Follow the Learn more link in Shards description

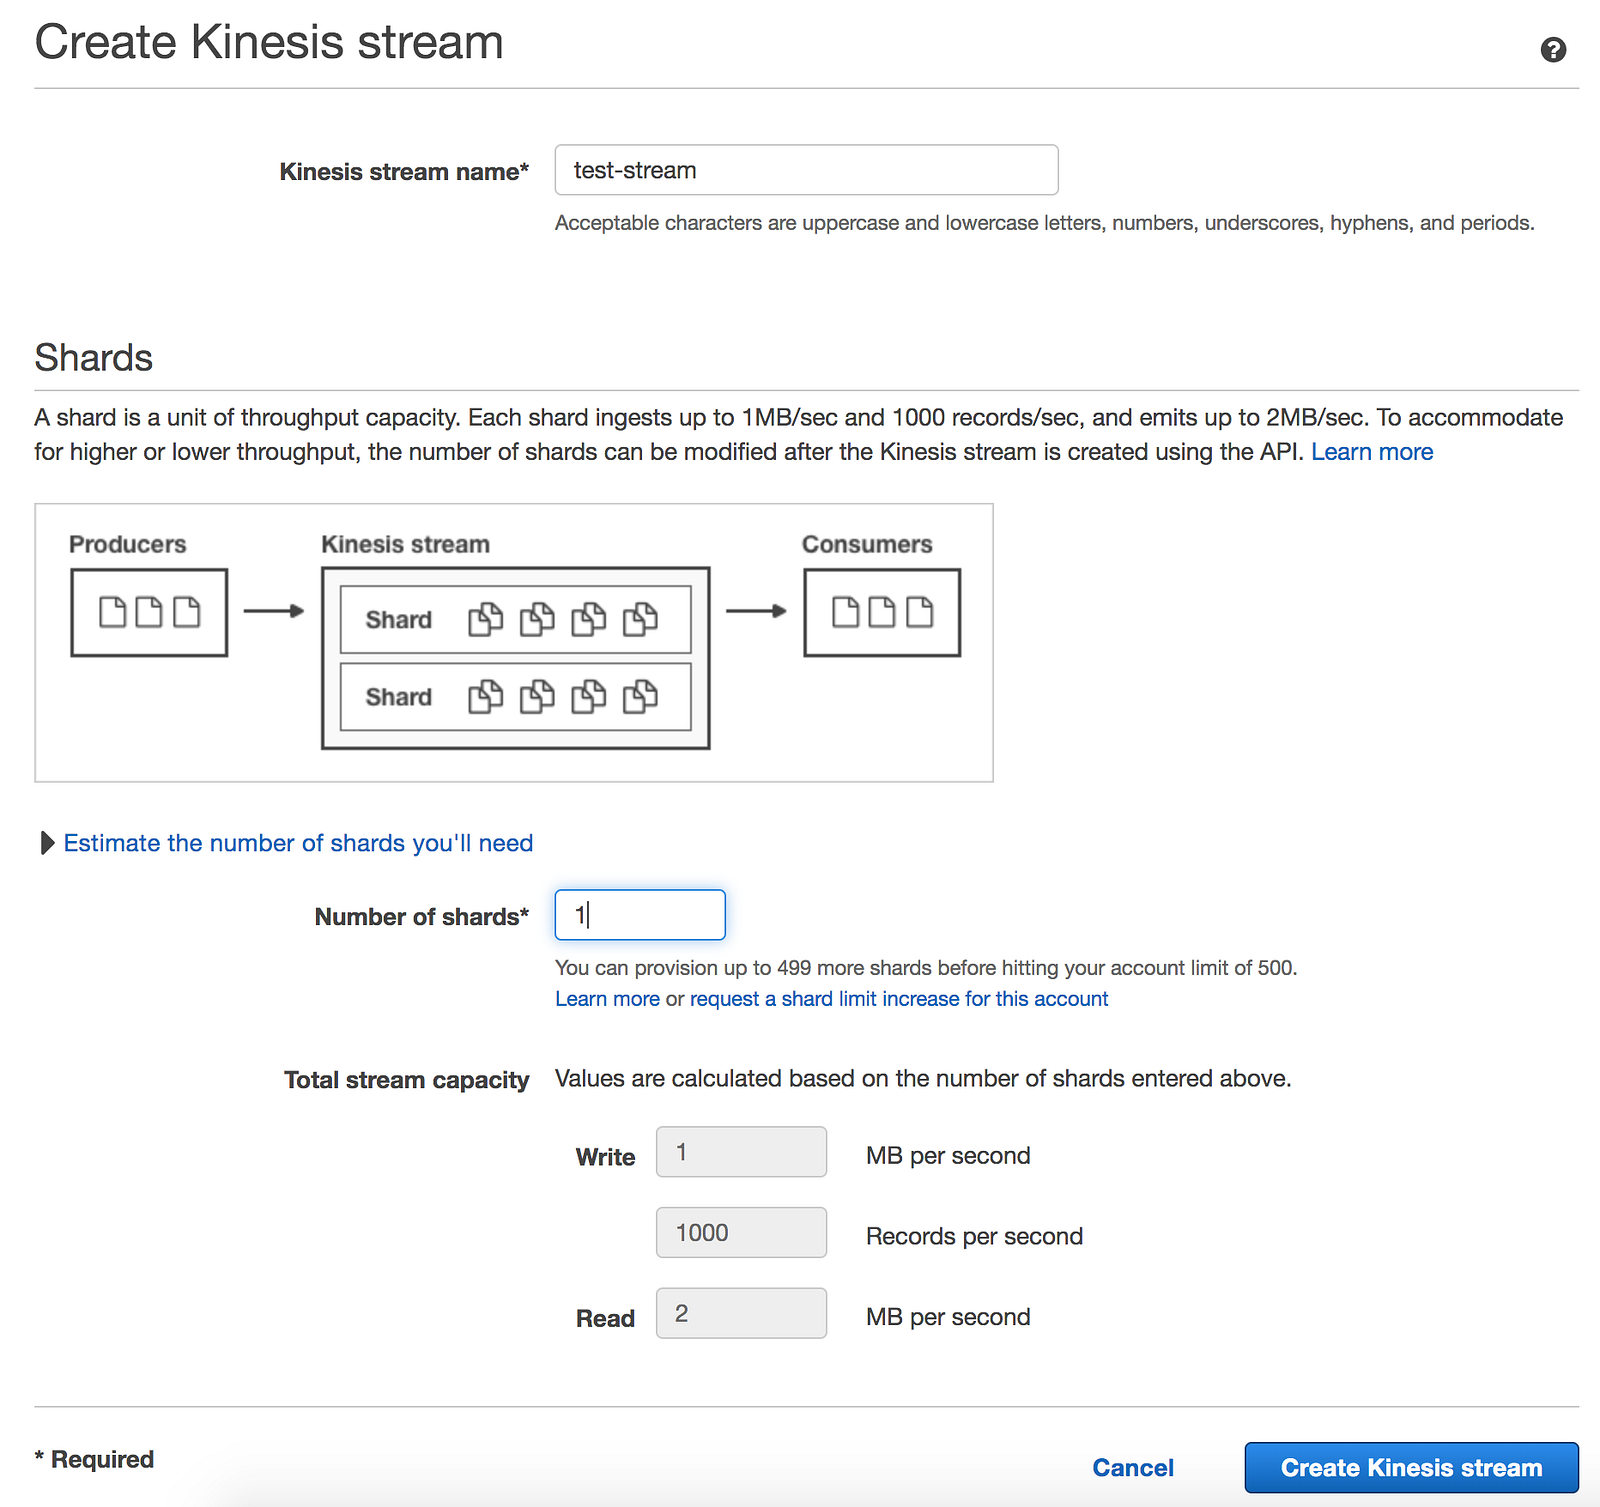[1372, 452]
